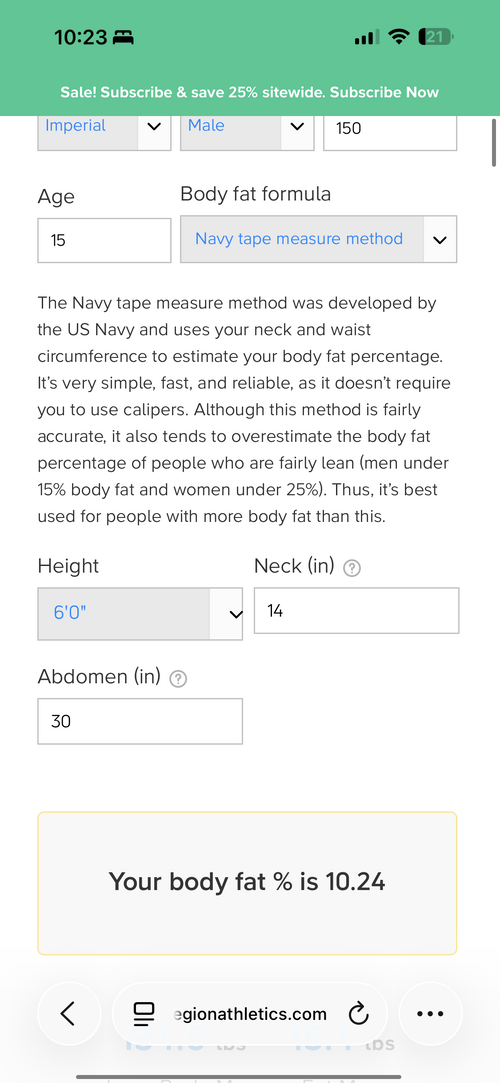This screenshot has width=500, height=1083.
Task: Click the page scrollbar on the right edge
Action: (x=494, y=143)
